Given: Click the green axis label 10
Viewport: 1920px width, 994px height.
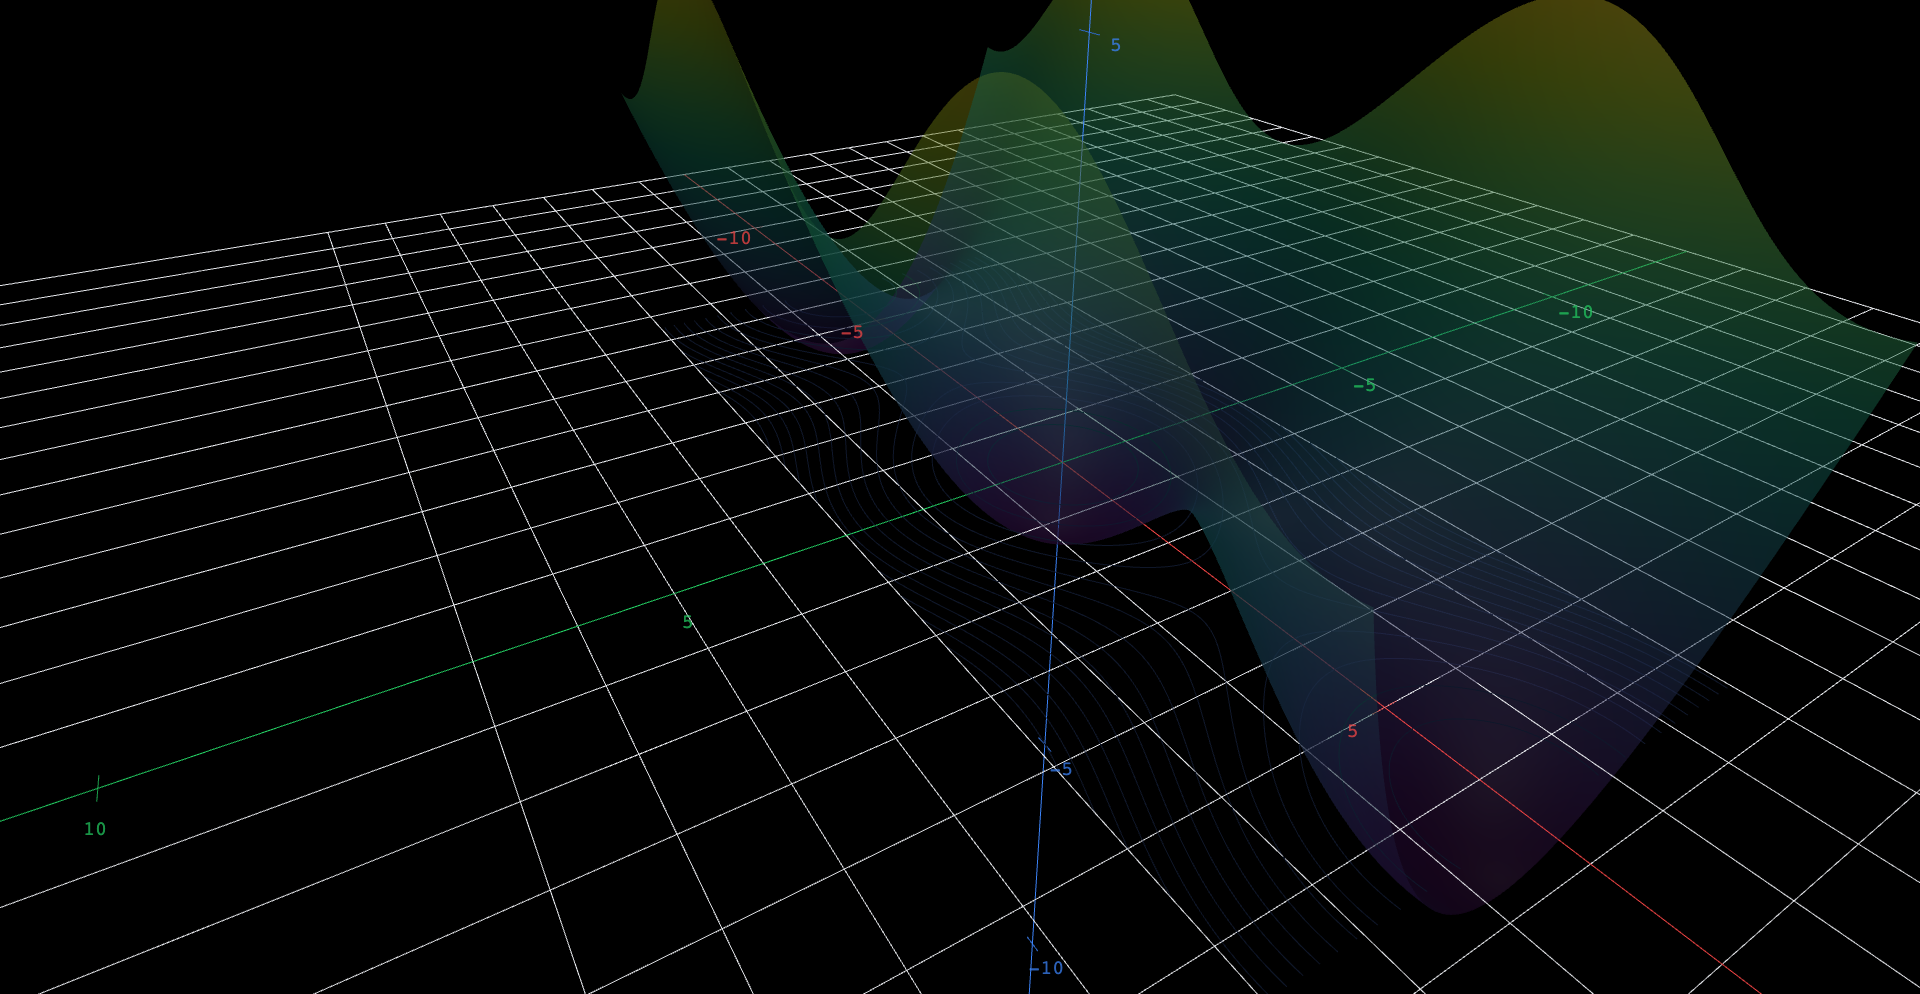Looking at the screenshot, I should pos(95,829).
